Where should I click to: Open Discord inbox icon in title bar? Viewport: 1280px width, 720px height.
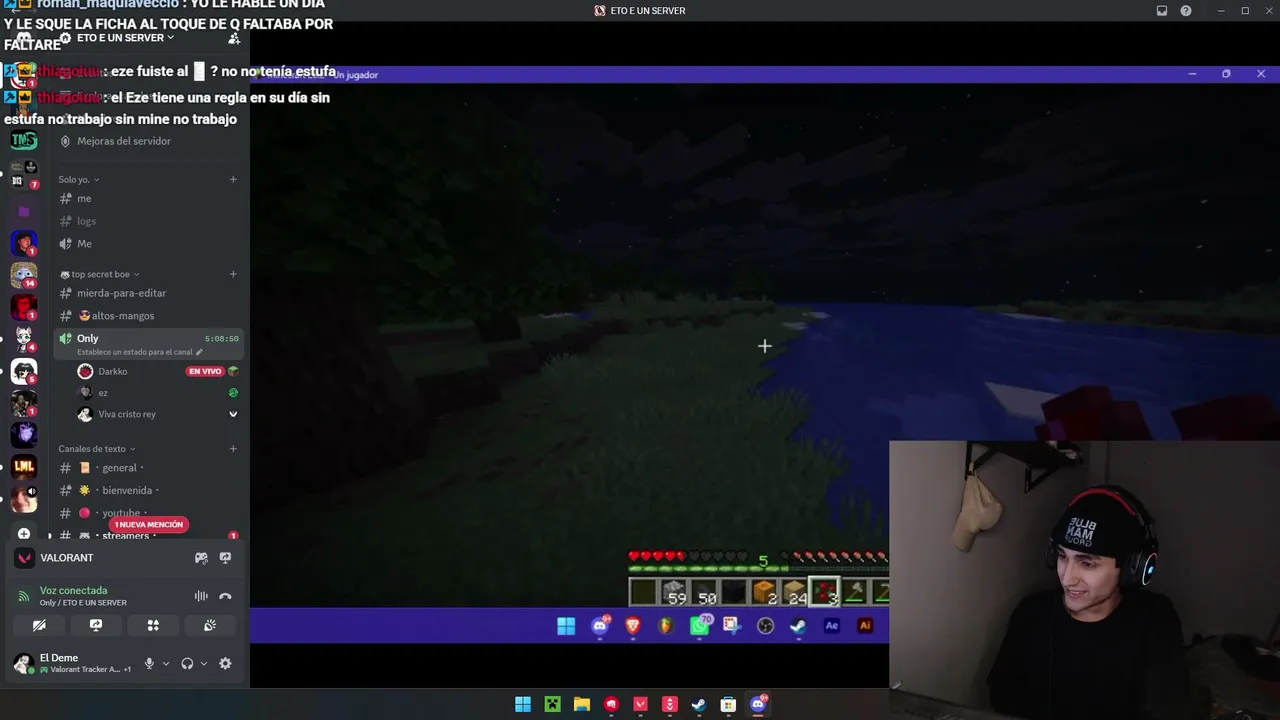tap(1162, 11)
